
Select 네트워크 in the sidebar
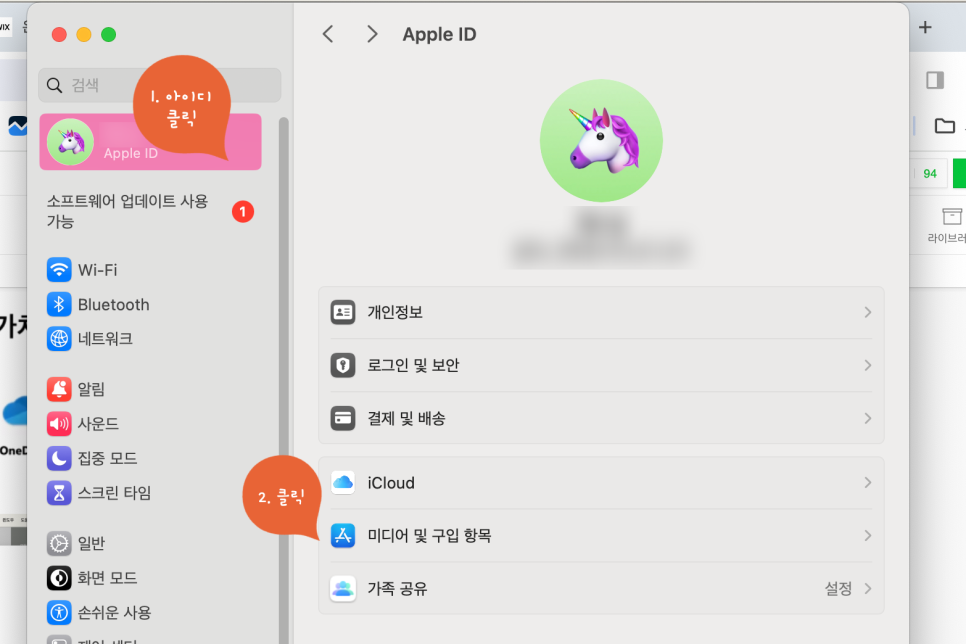[105, 339]
